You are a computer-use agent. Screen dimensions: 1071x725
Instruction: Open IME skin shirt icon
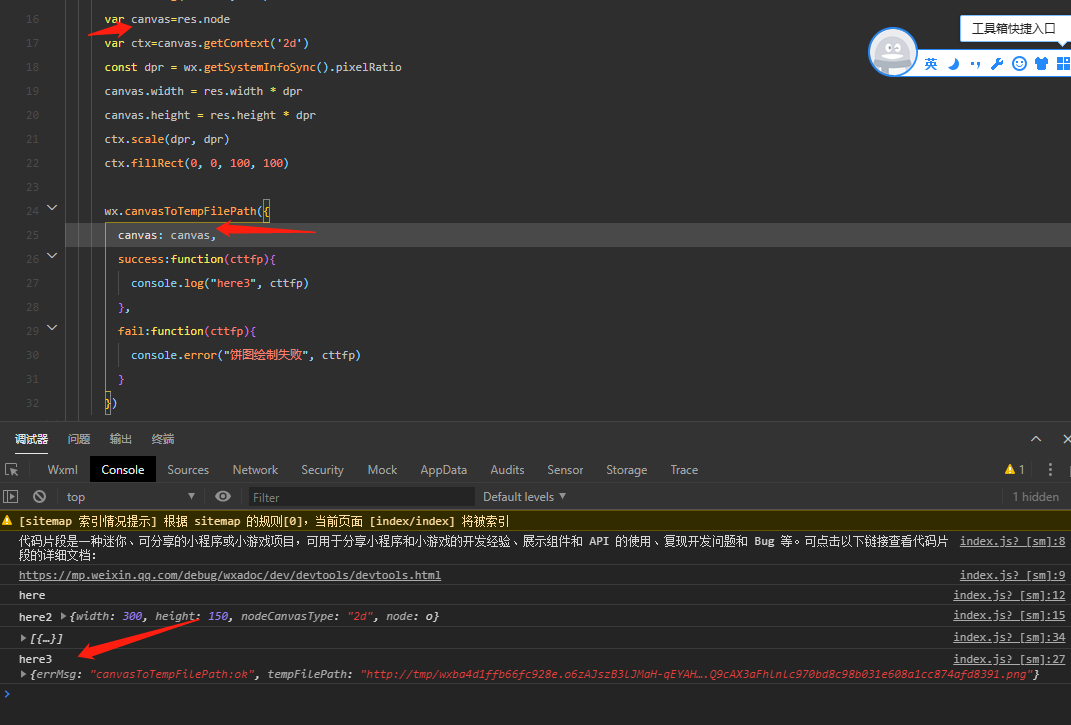pos(1041,64)
